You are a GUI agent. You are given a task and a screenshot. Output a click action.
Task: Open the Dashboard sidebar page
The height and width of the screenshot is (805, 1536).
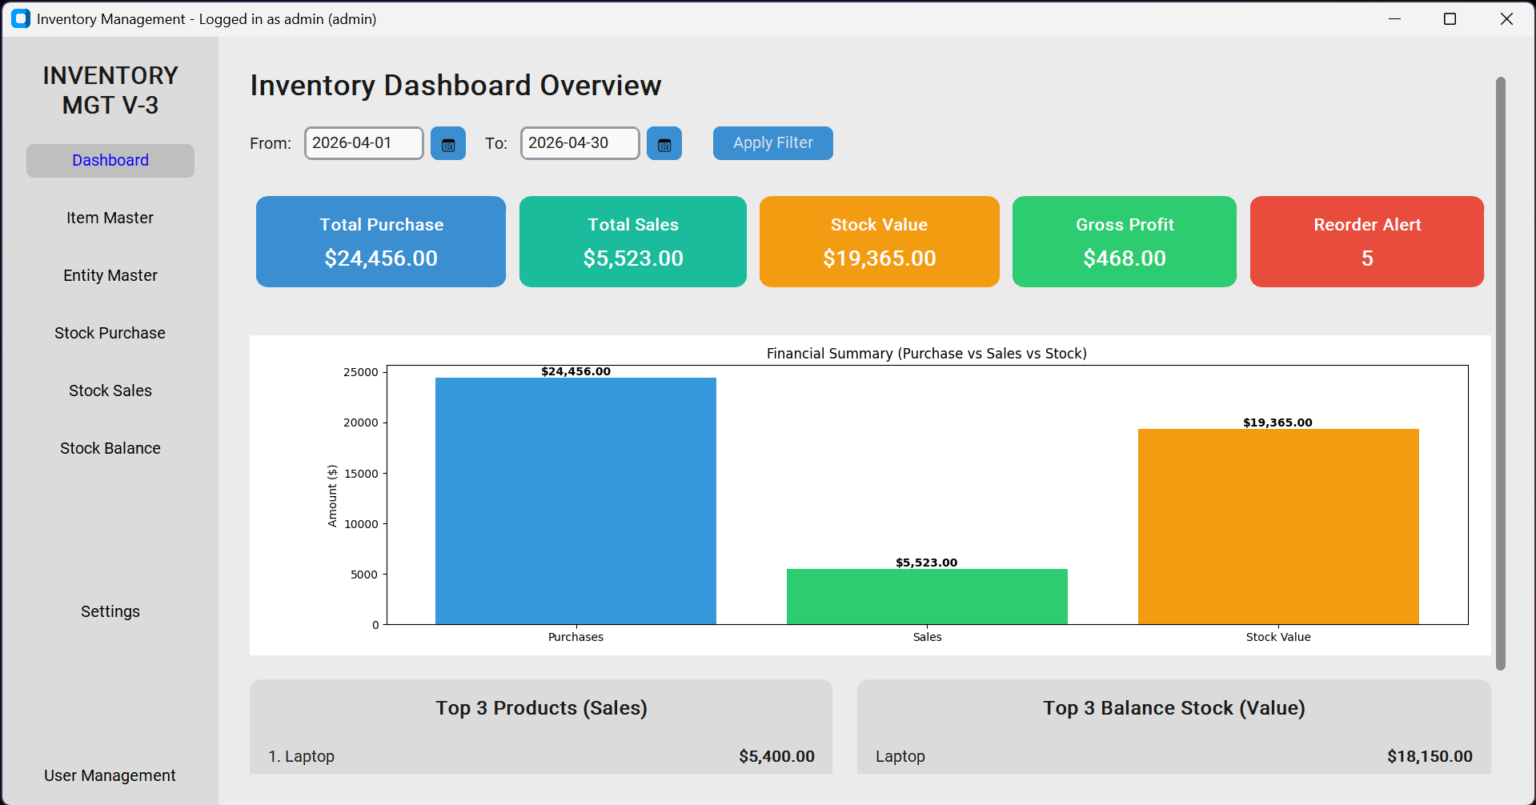pos(110,161)
